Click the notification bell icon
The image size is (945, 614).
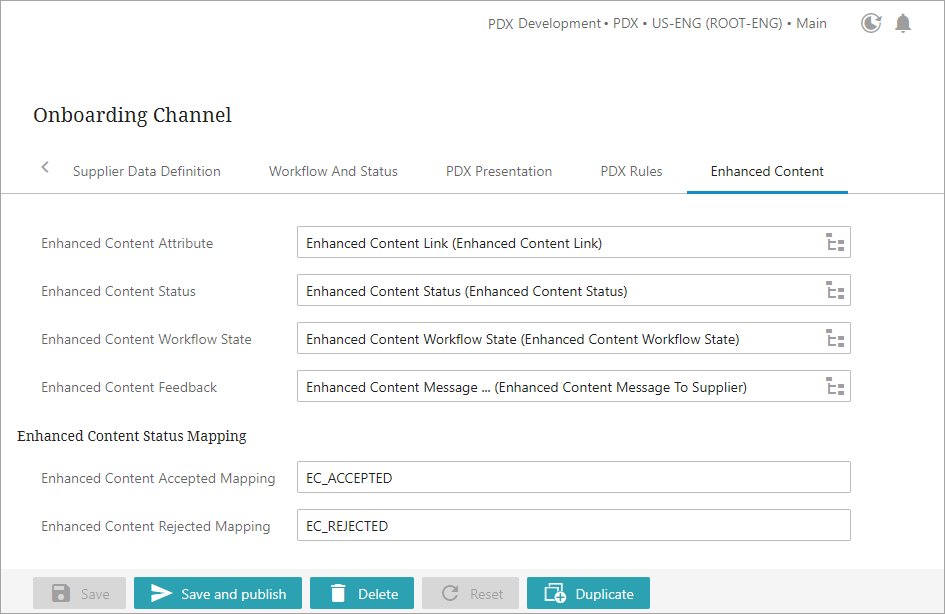click(x=902, y=23)
